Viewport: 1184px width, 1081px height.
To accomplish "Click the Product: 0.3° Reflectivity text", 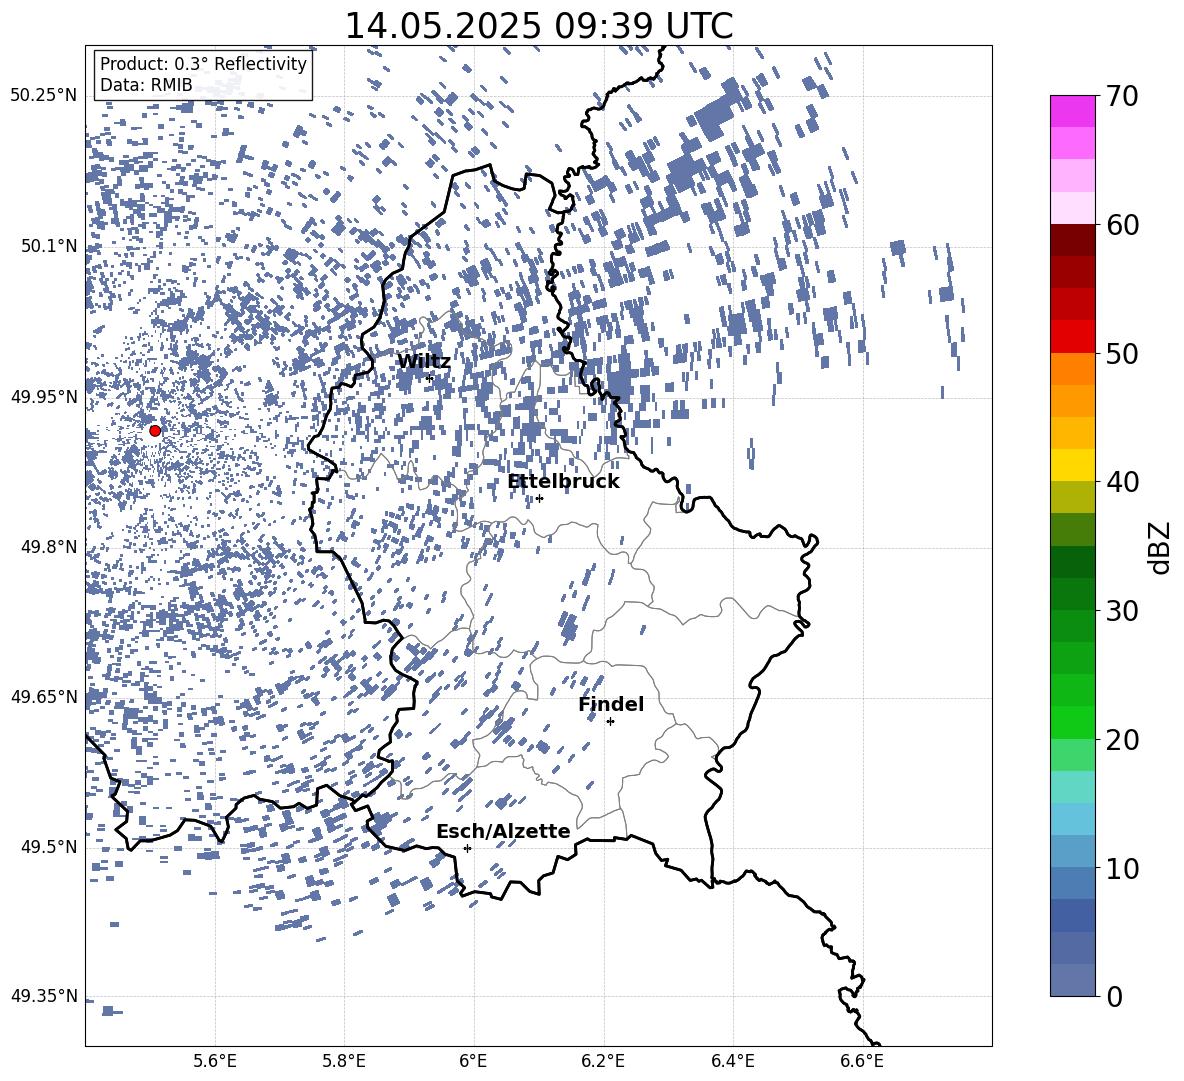I will pyautogui.click(x=203, y=64).
